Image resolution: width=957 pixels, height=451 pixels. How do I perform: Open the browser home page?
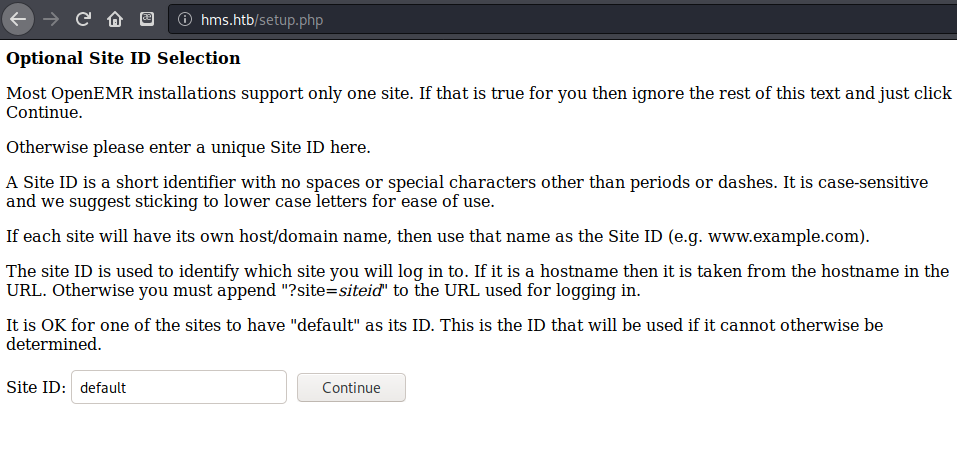pos(115,19)
